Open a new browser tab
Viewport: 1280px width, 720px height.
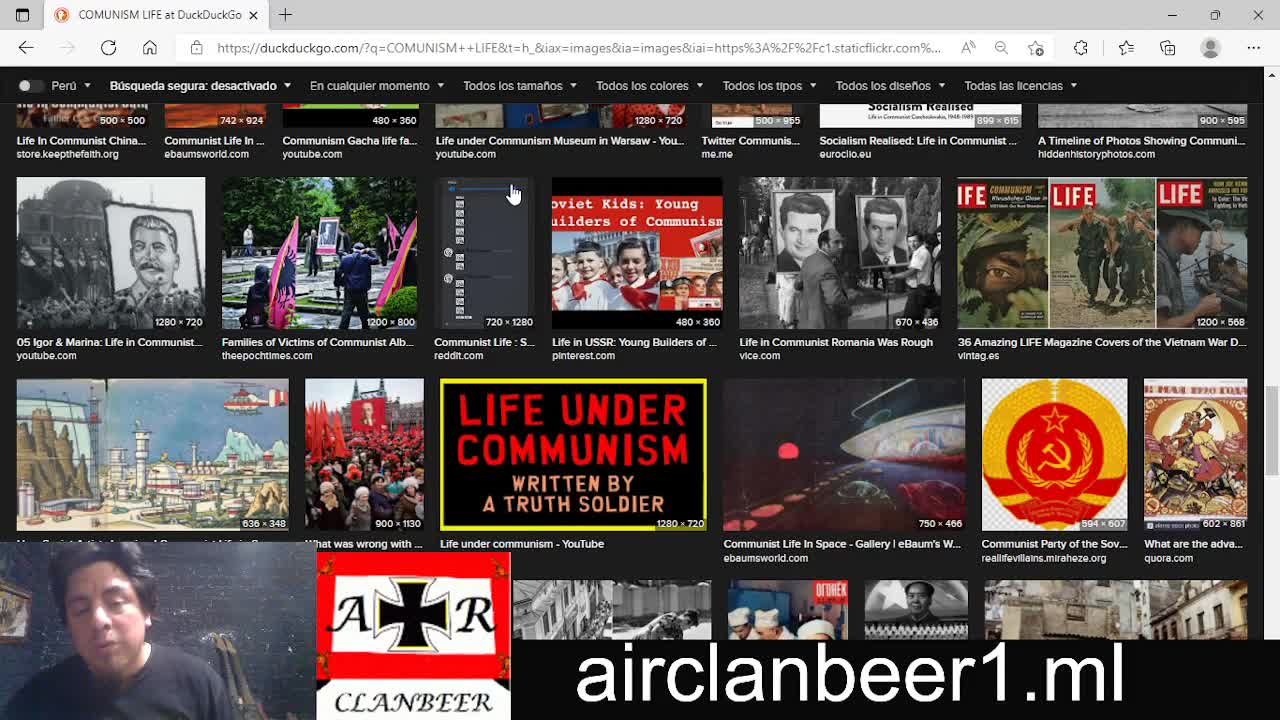[x=285, y=15]
